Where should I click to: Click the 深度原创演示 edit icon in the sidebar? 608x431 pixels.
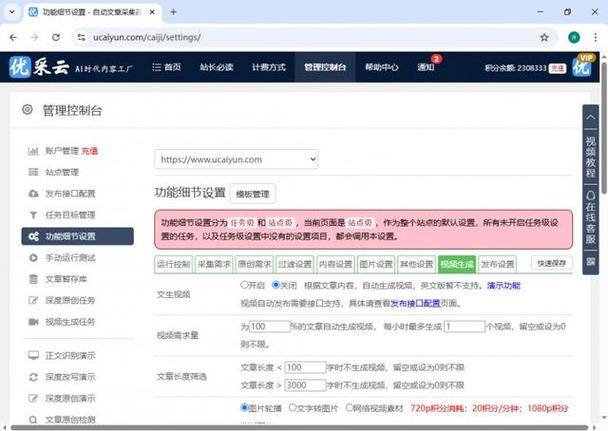(x=33, y=398)
